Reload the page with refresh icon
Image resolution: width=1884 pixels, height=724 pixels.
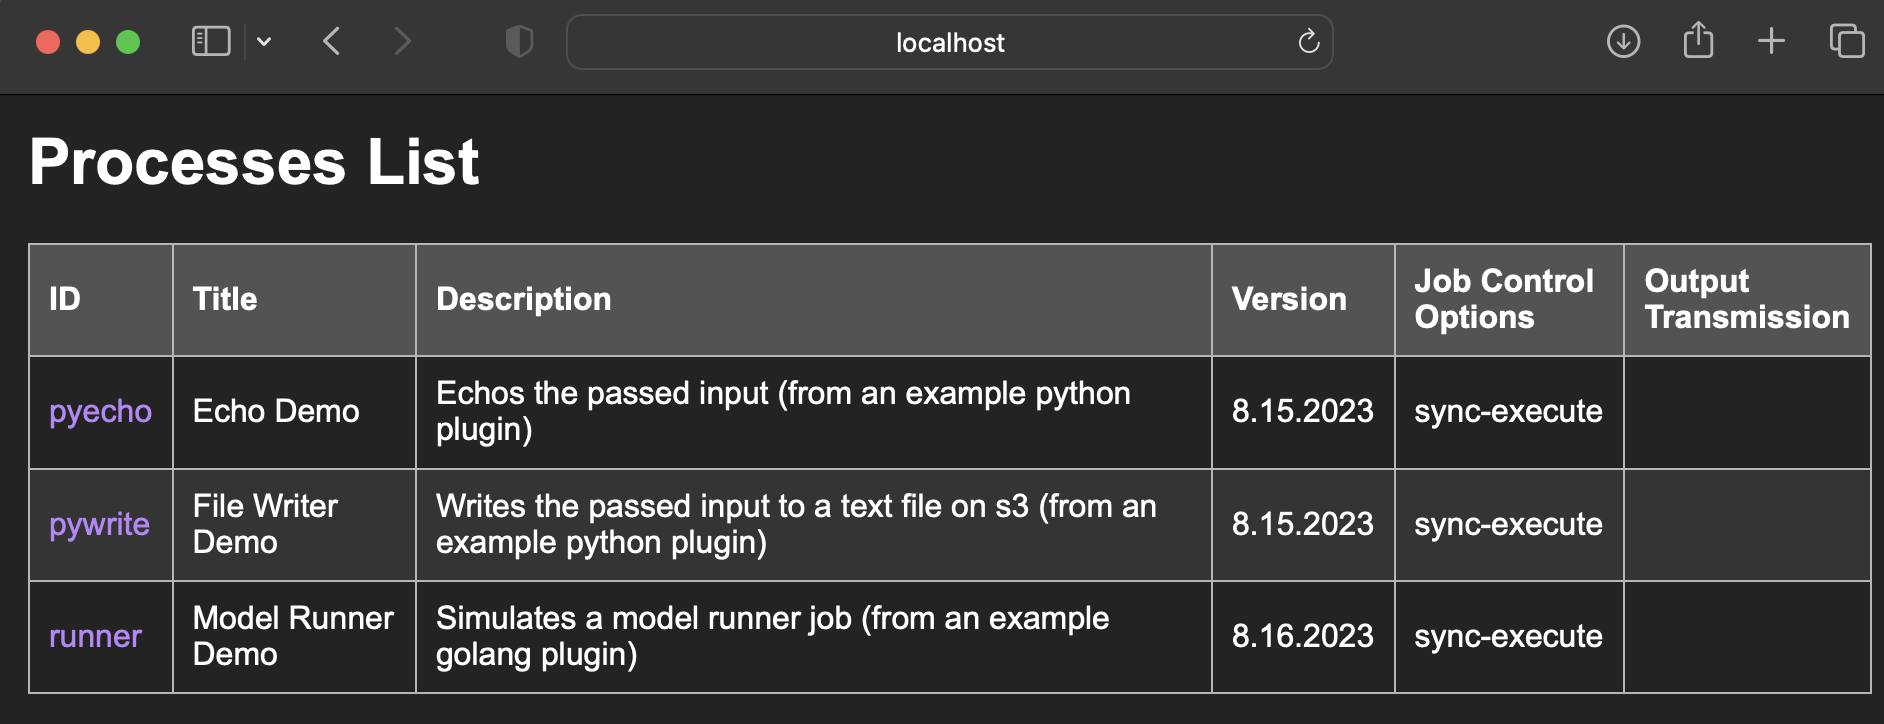(1308, 41)
